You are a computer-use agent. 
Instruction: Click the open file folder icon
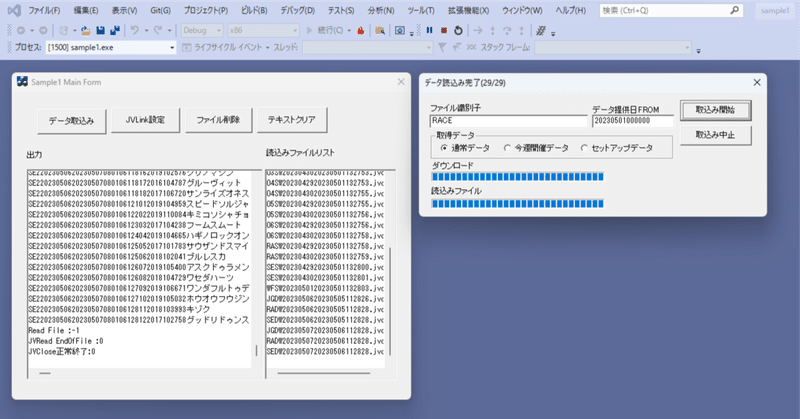click(86, 31)
